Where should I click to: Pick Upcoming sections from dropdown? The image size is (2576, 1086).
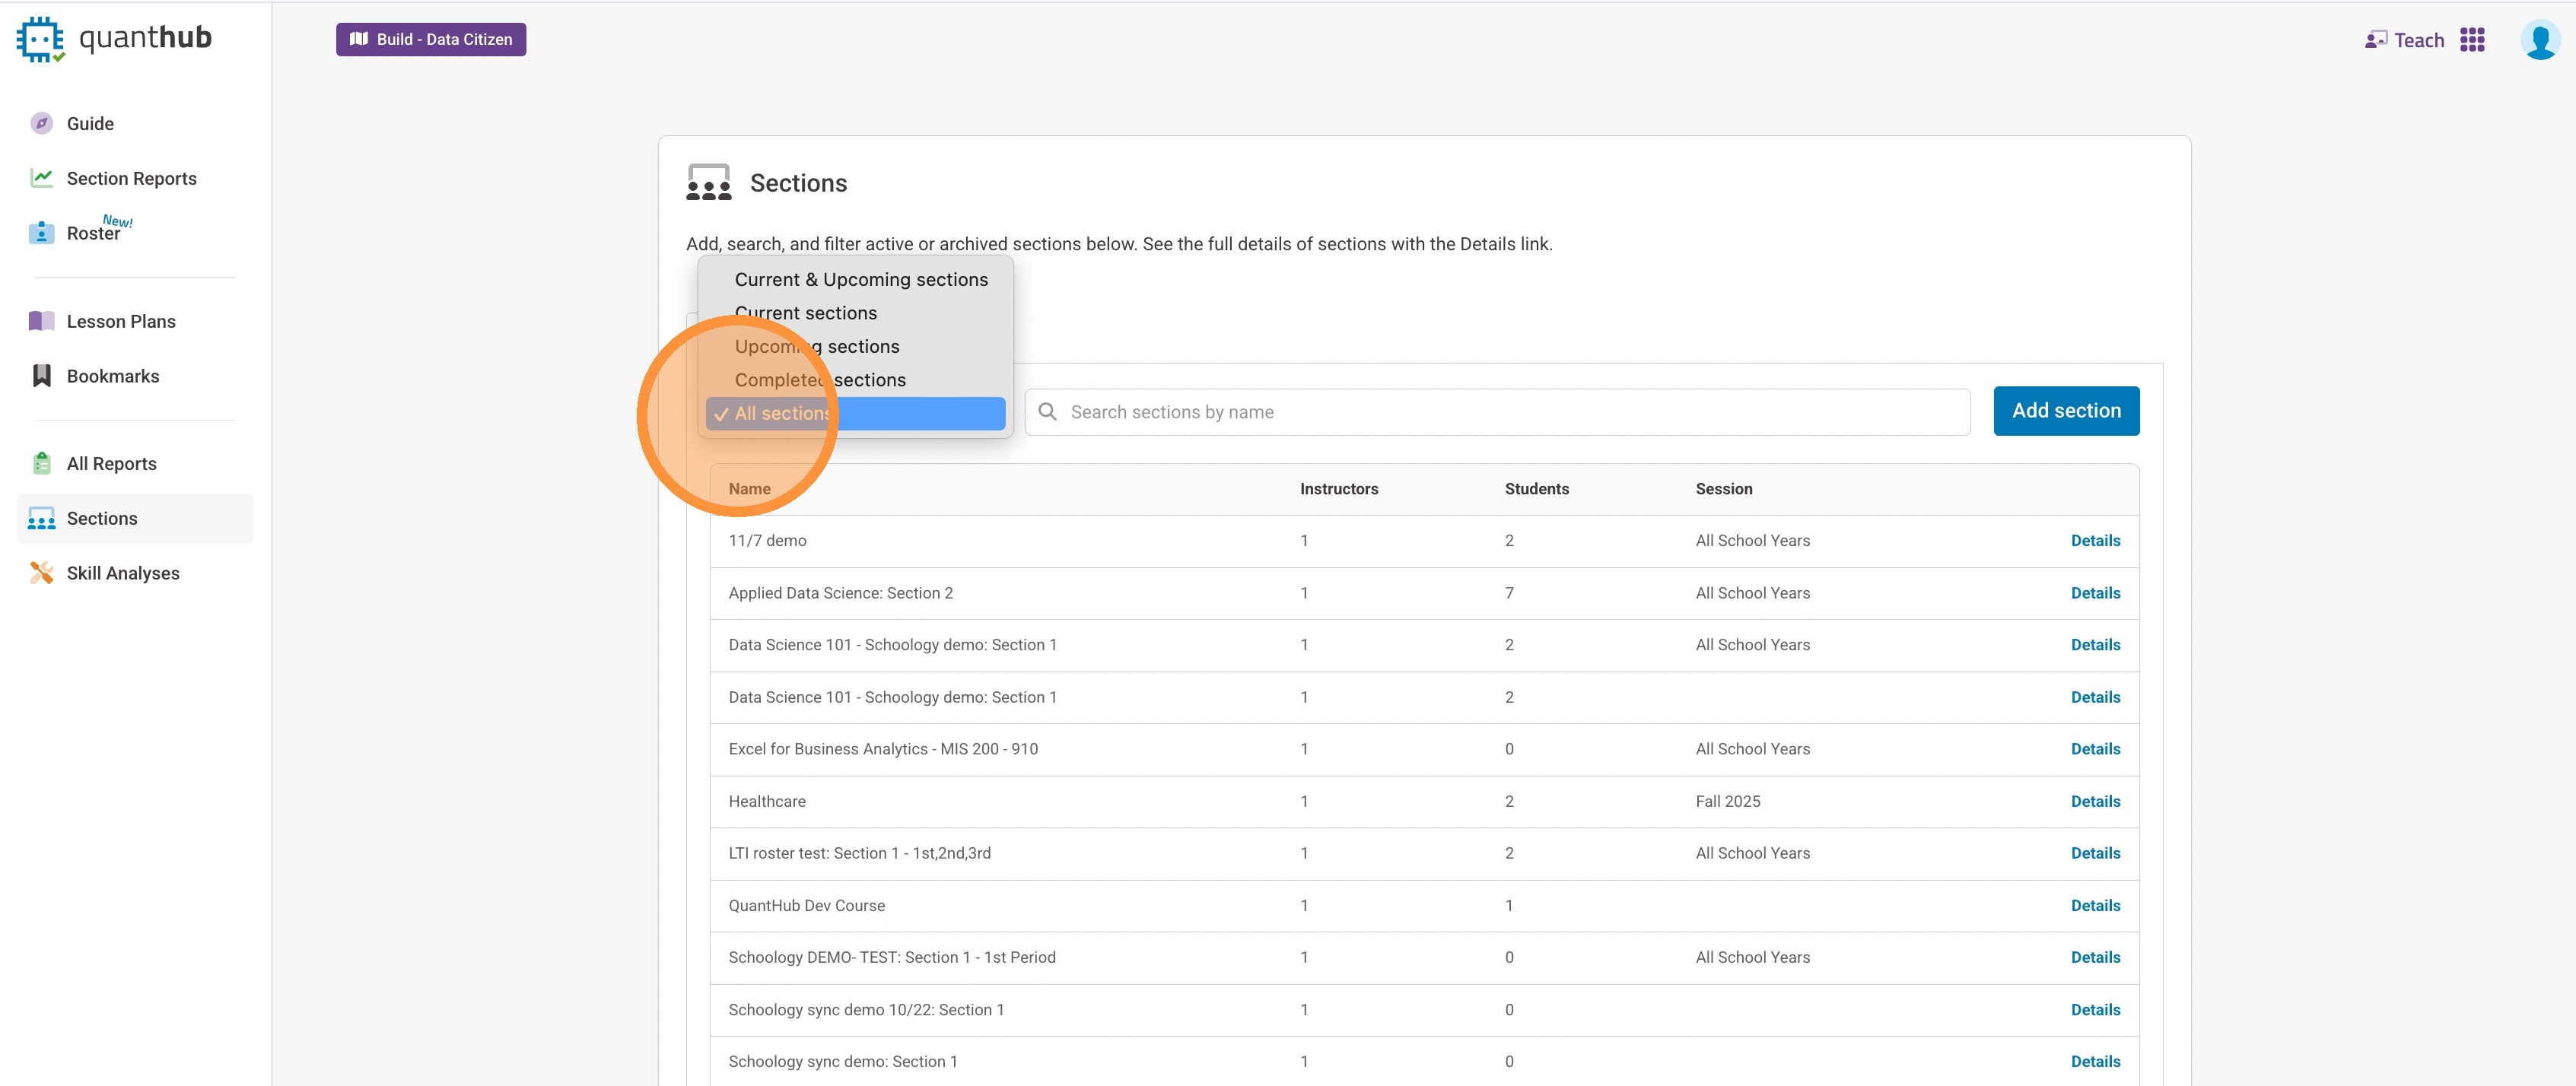(816, 346)
